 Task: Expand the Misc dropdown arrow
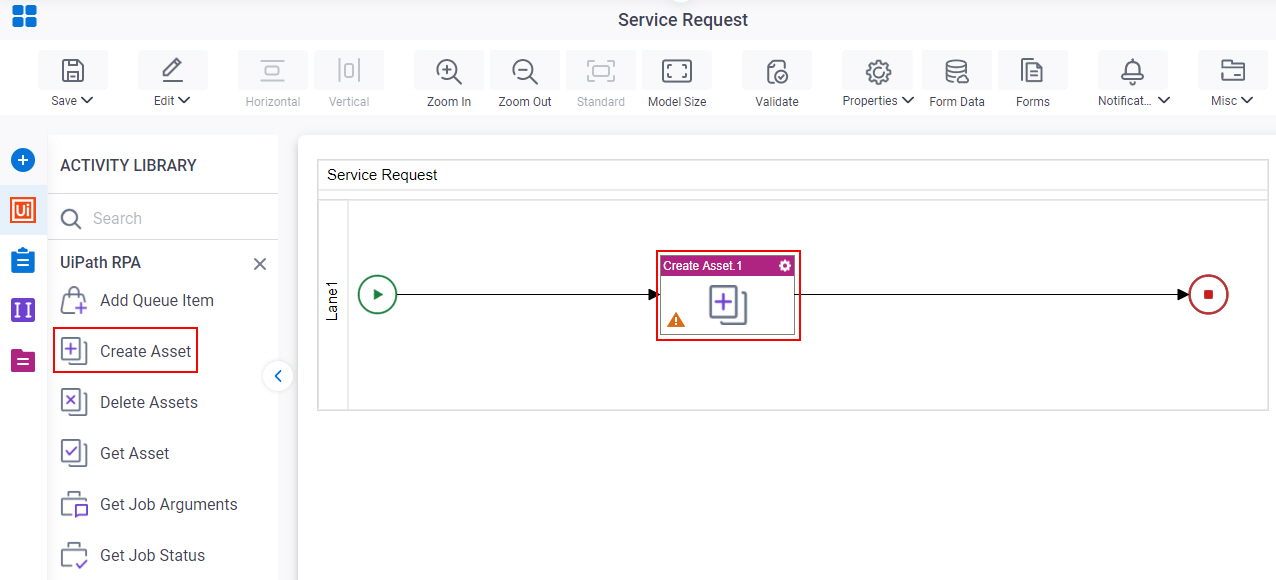[1246, 100]
